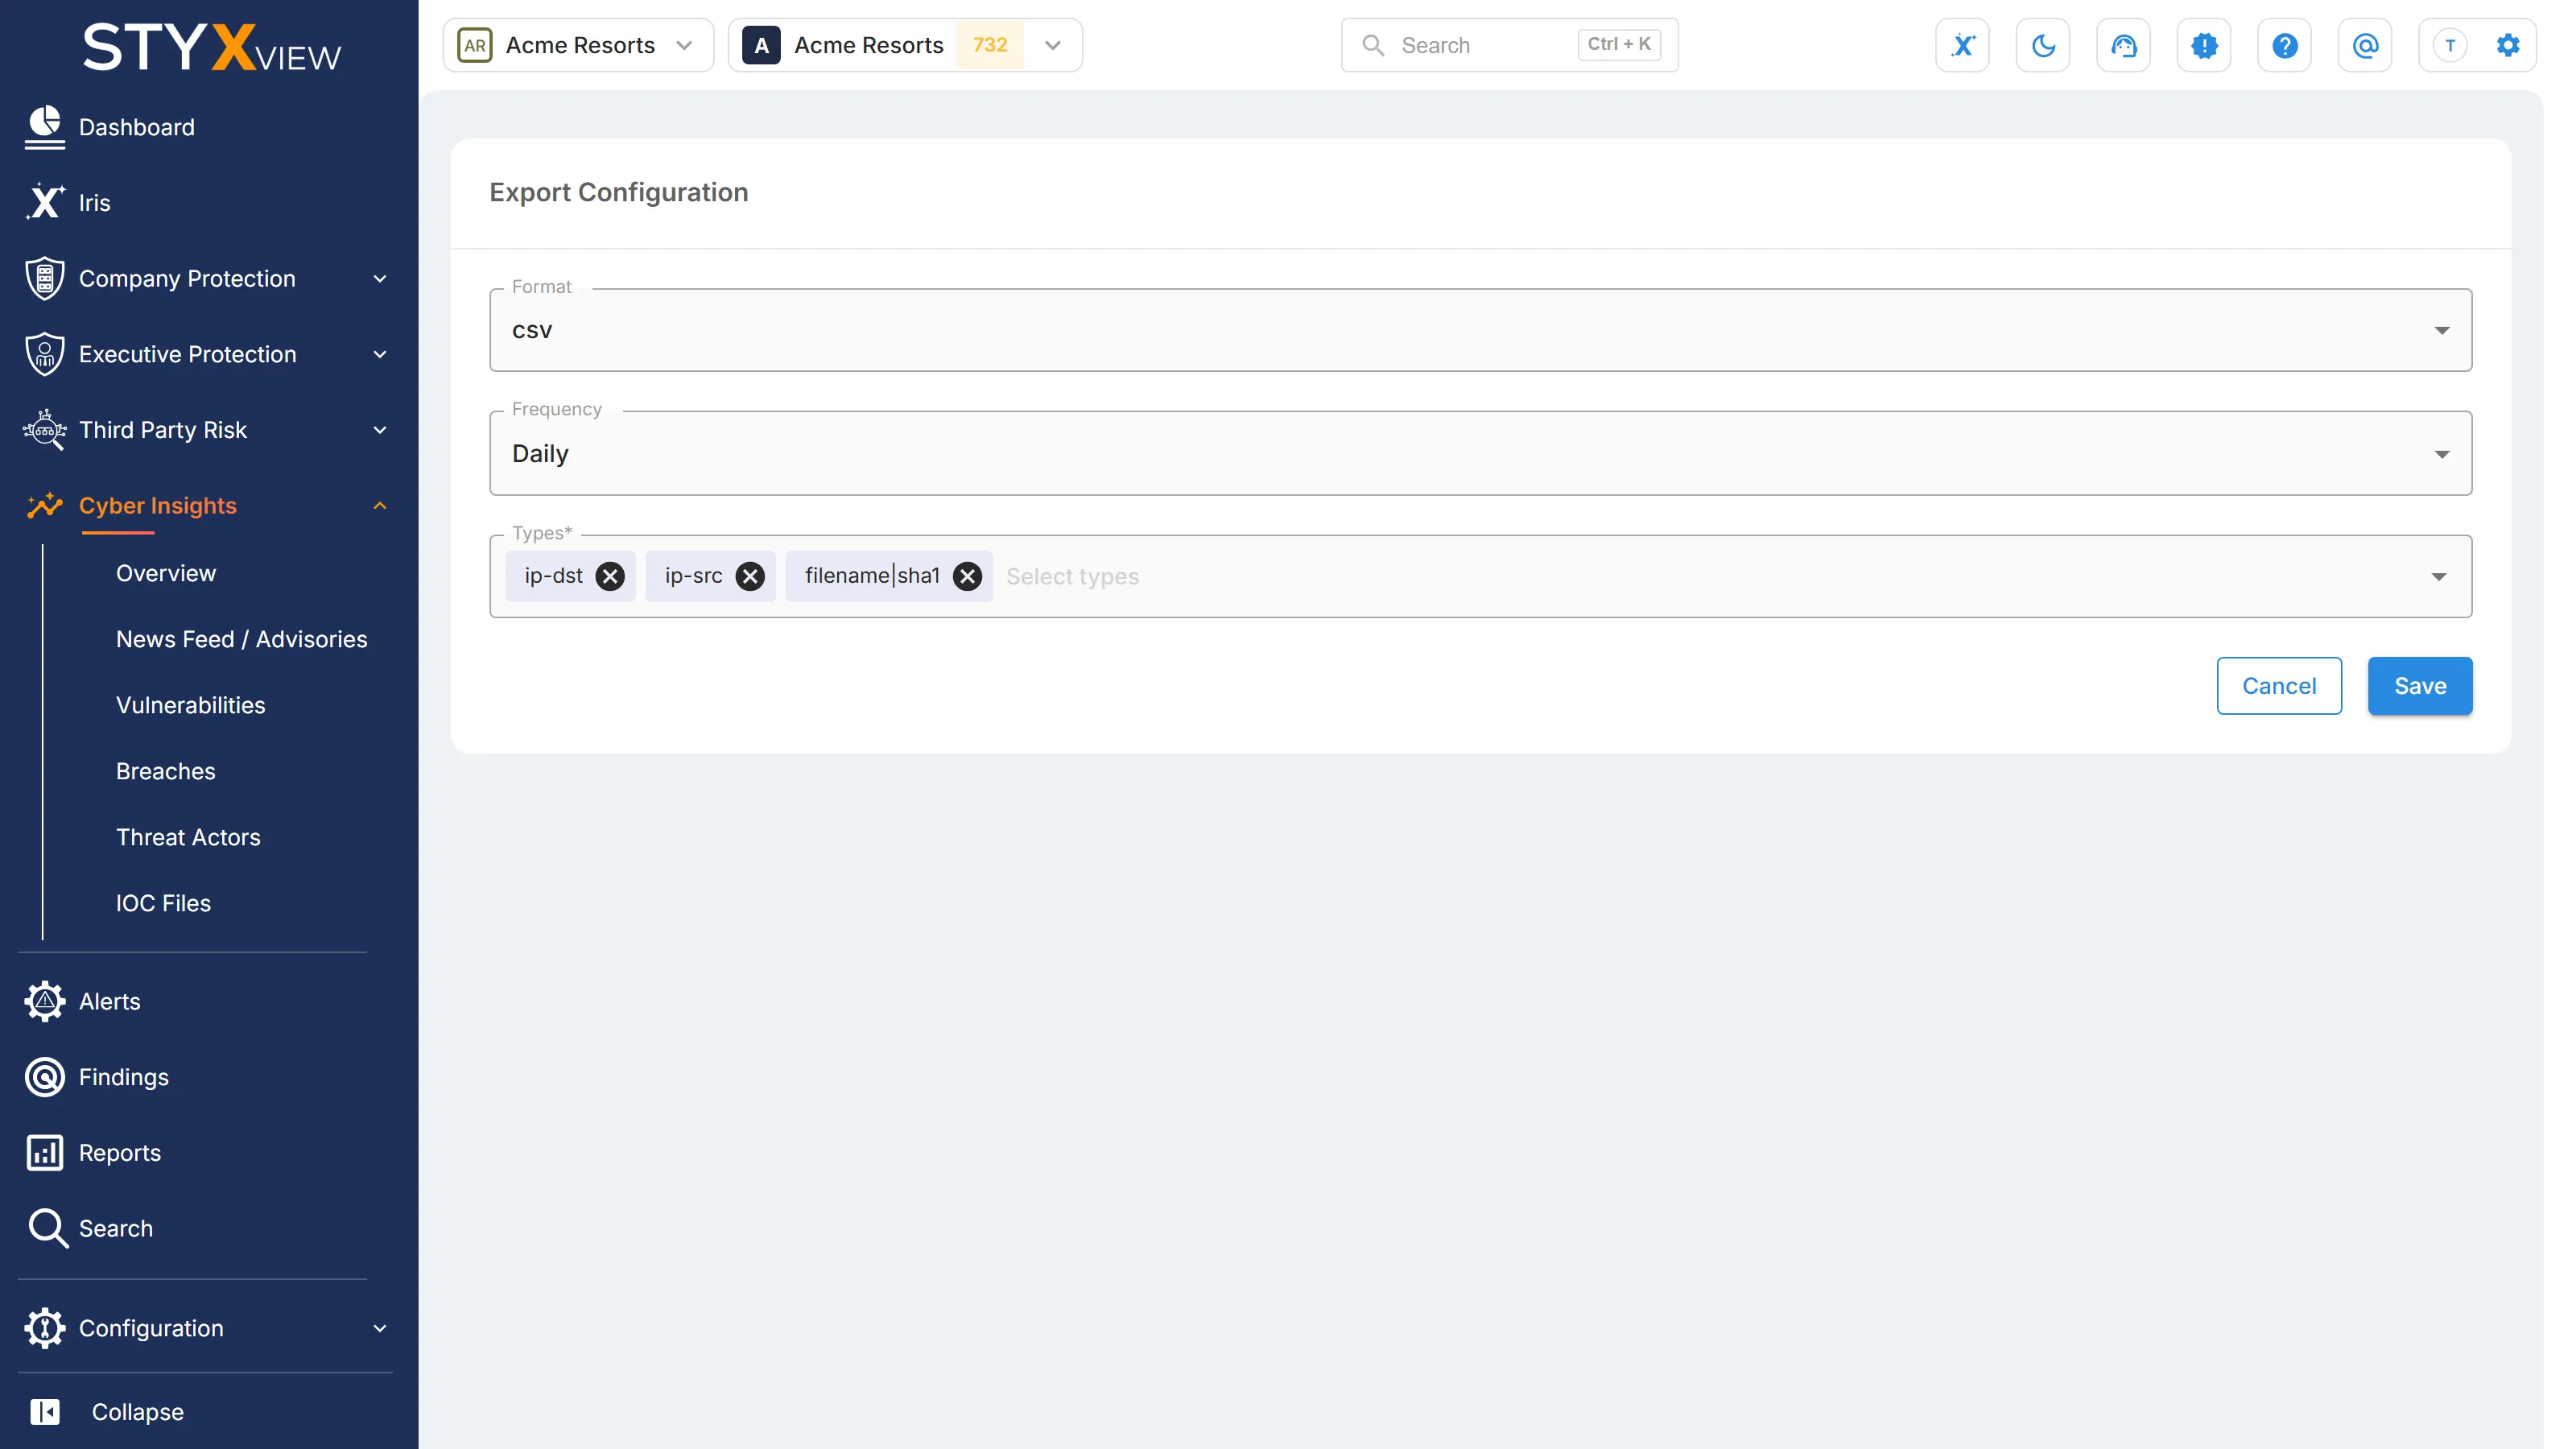Click the @ mentions icon
2576x1449 pixels.
coord(2365,45)
